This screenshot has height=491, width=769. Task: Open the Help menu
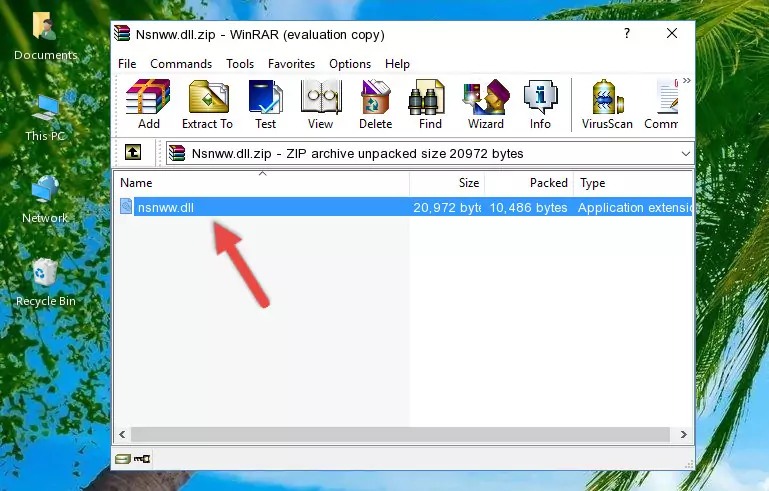[397, 64]
